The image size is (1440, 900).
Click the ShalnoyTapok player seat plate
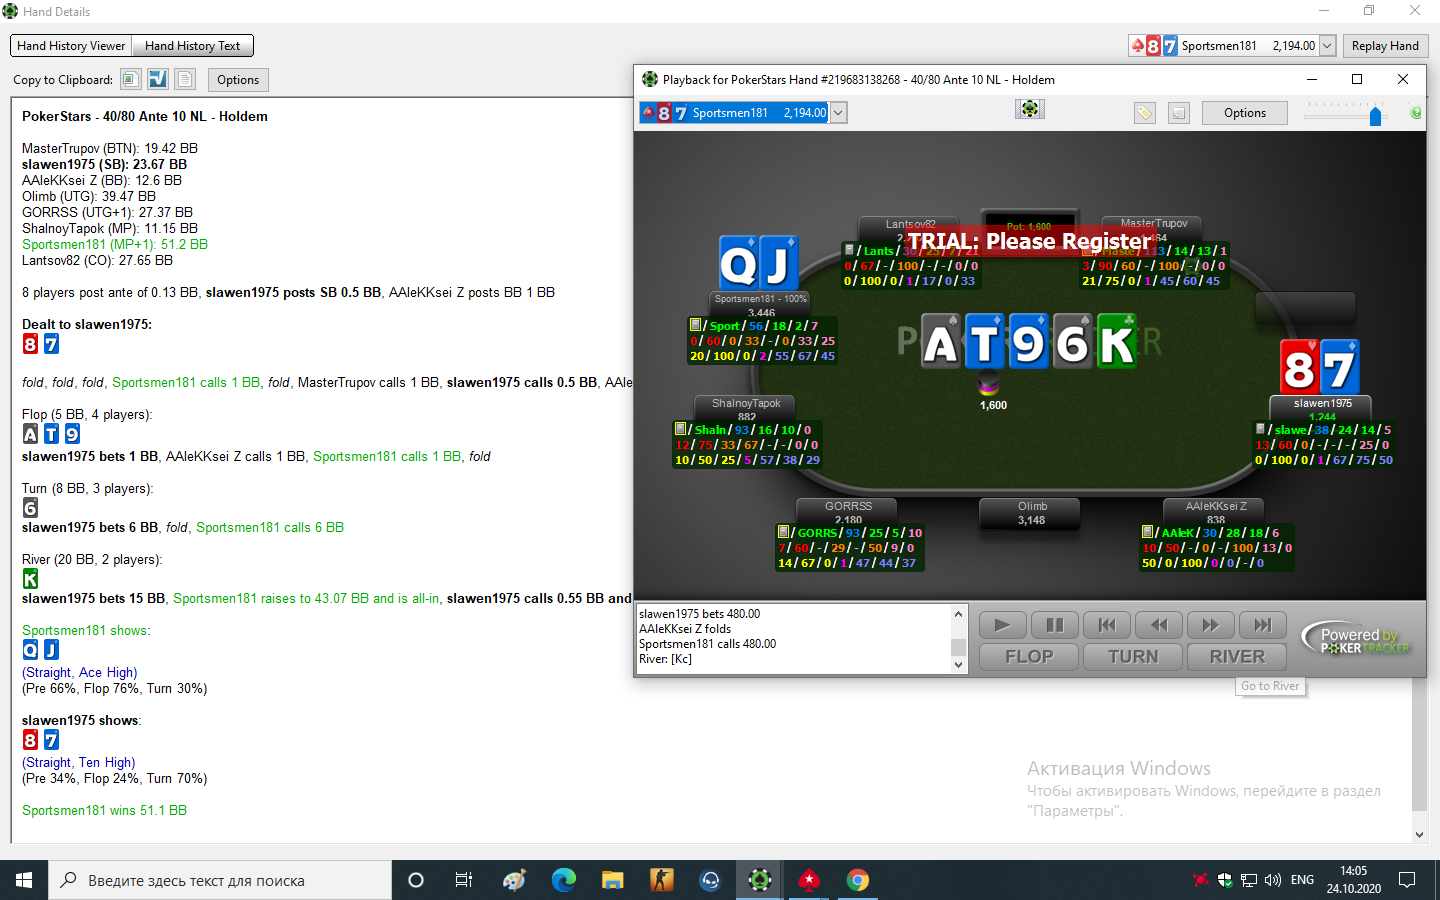tap(746, 409)
